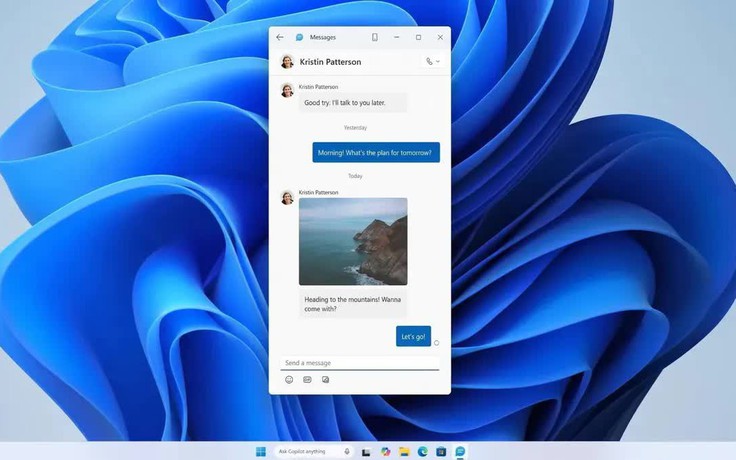Screen dimensions: 736x460
Task: Click avatar beside the "Good try" message
Action: click(287, 90)
